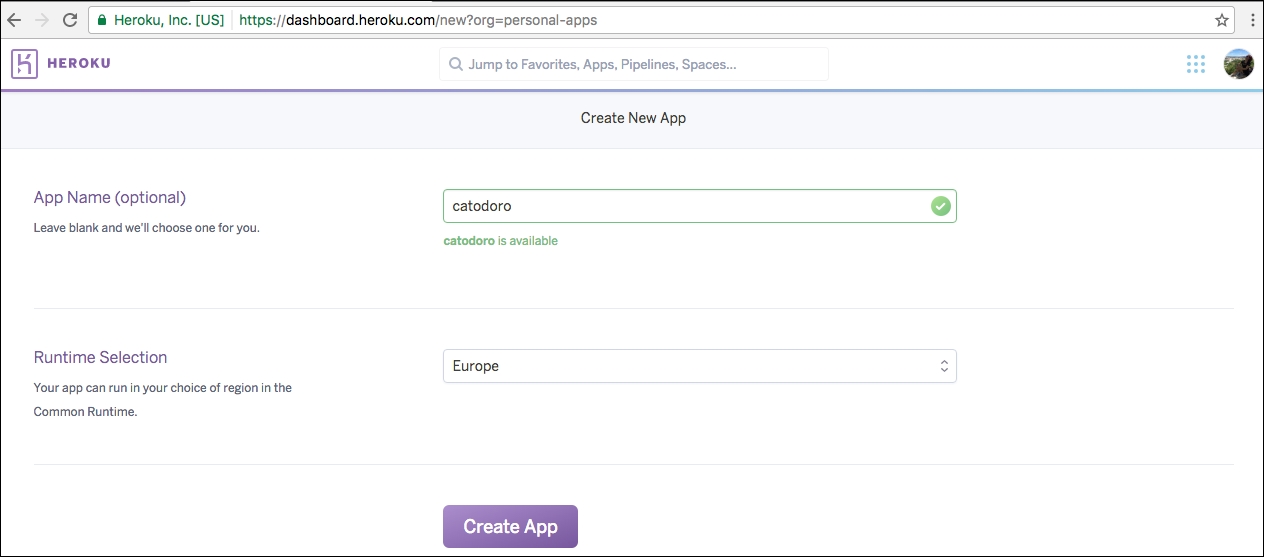Click the browser address bar URL
Screen dimensions: 1264x557
418,19
